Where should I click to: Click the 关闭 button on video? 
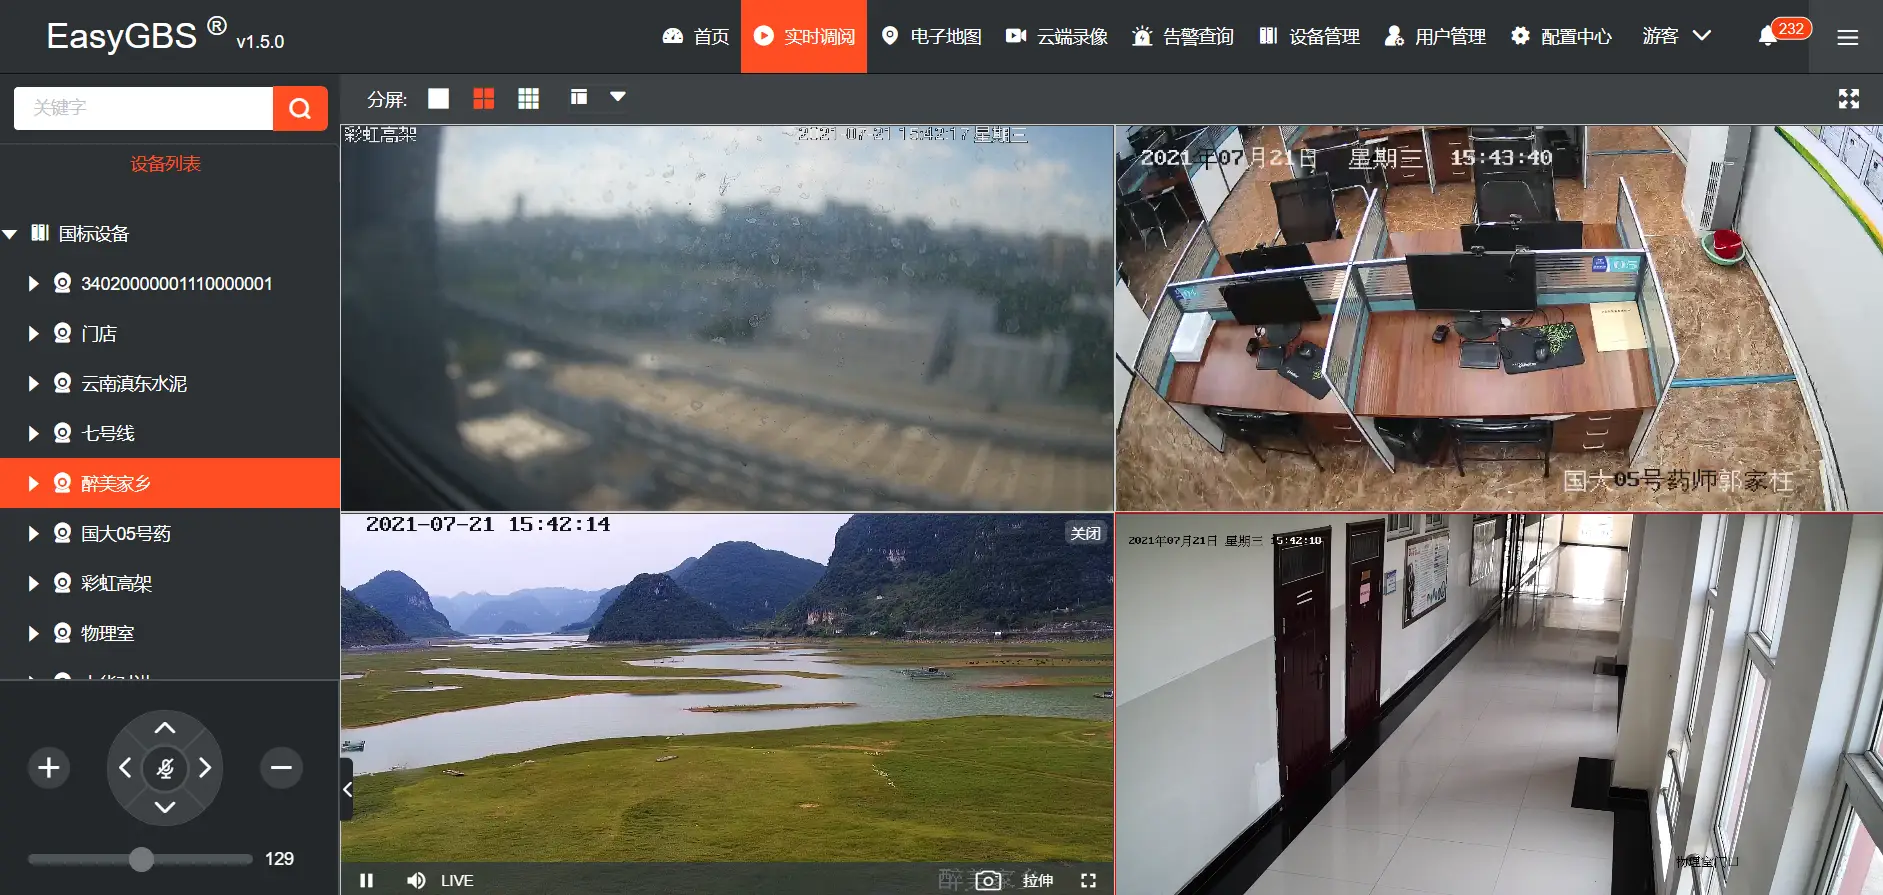click(x=1085, y=533)
